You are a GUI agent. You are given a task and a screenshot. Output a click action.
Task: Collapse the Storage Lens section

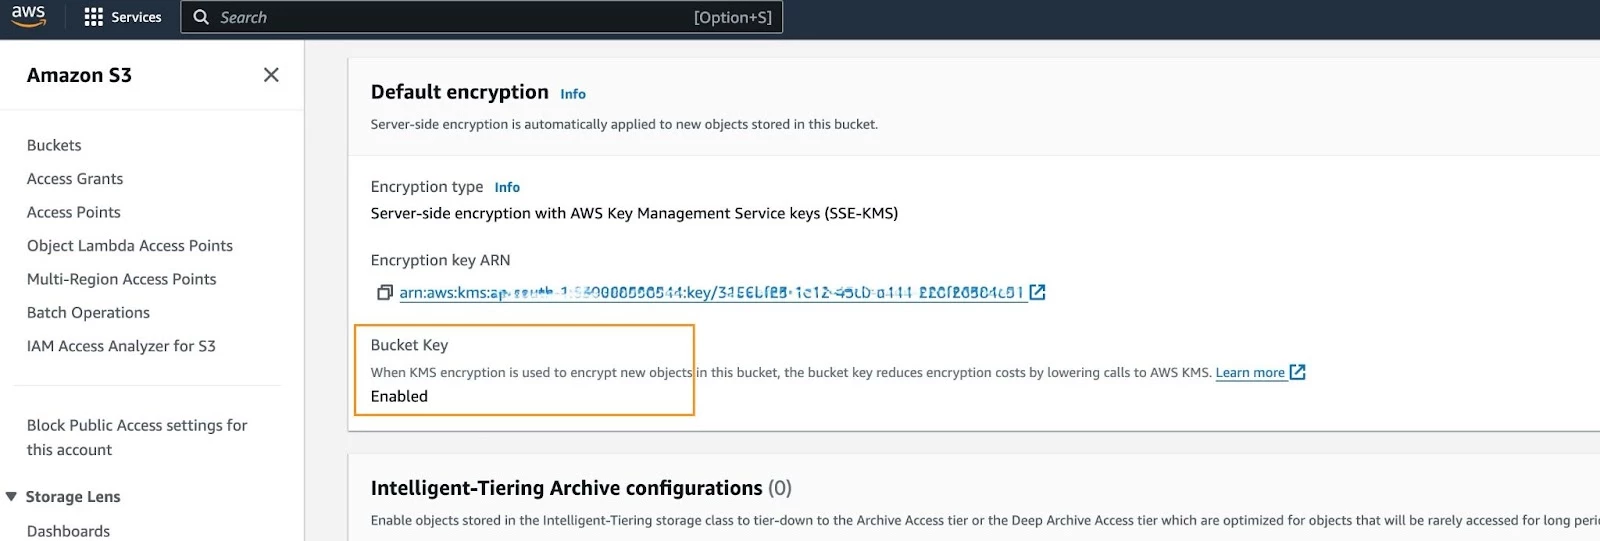(x=11, y=496)
